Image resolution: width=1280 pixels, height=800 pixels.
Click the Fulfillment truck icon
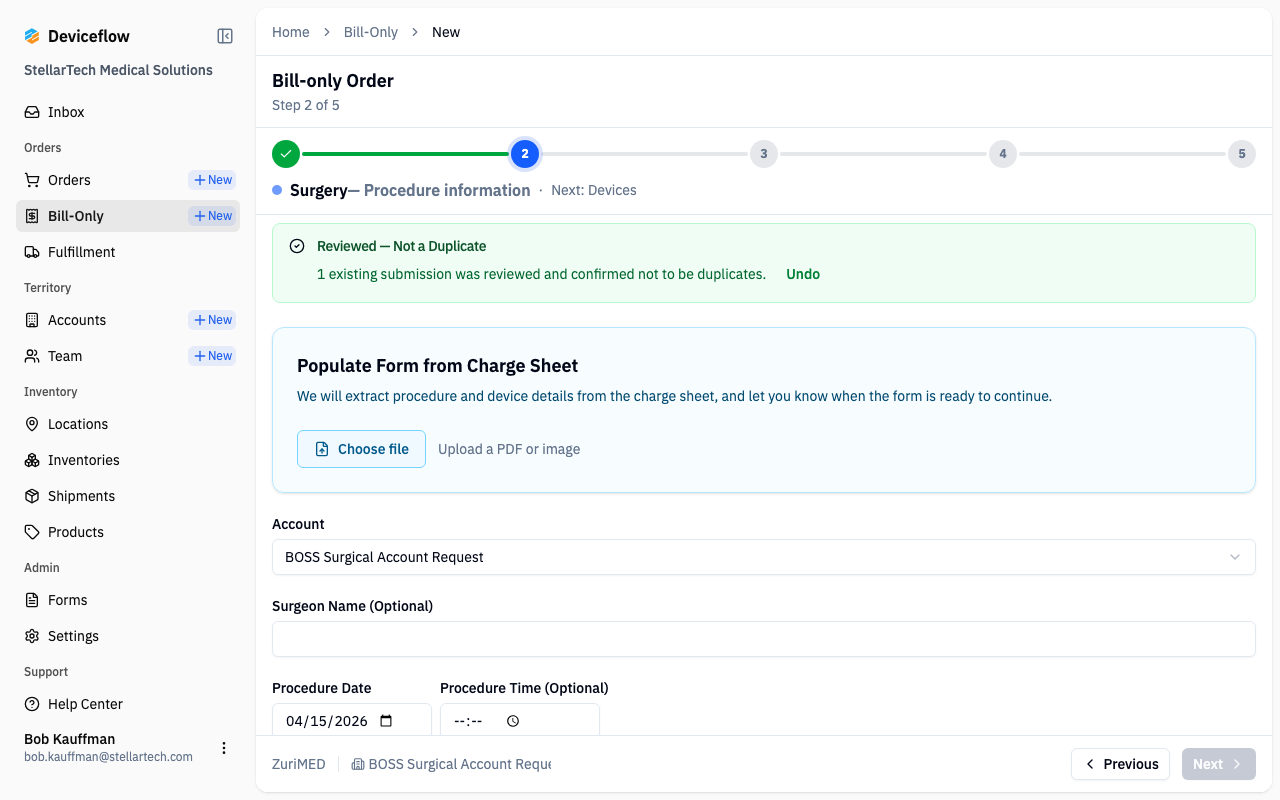click(x=32, y=252)
